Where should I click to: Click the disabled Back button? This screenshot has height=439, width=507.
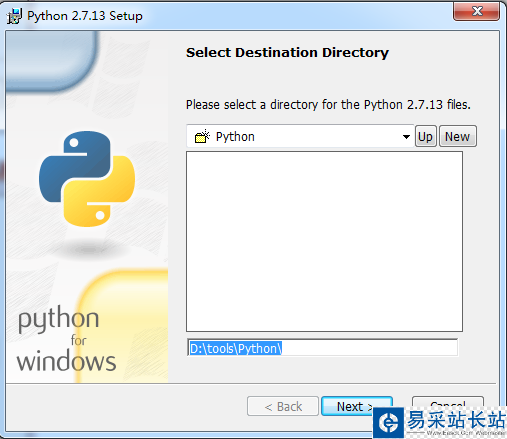click(283, 406)
